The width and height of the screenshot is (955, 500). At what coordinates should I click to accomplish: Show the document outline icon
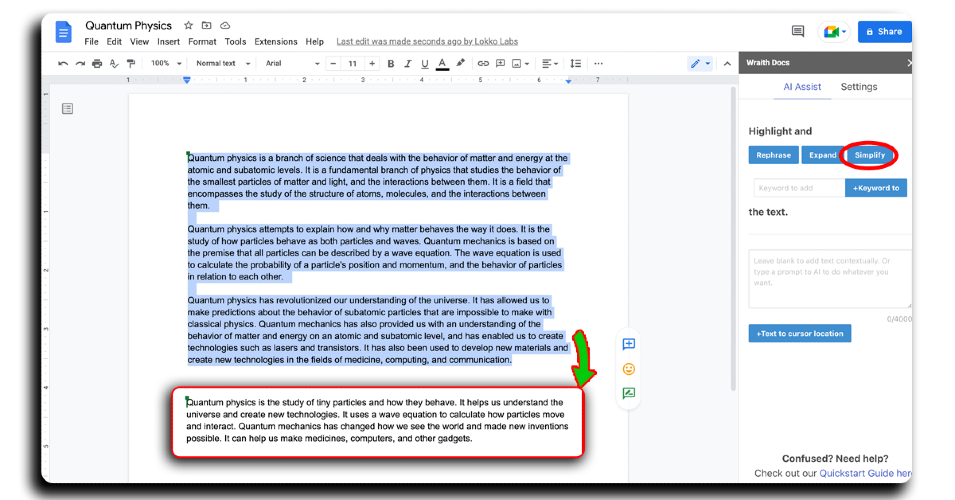[x=68, y=108]
